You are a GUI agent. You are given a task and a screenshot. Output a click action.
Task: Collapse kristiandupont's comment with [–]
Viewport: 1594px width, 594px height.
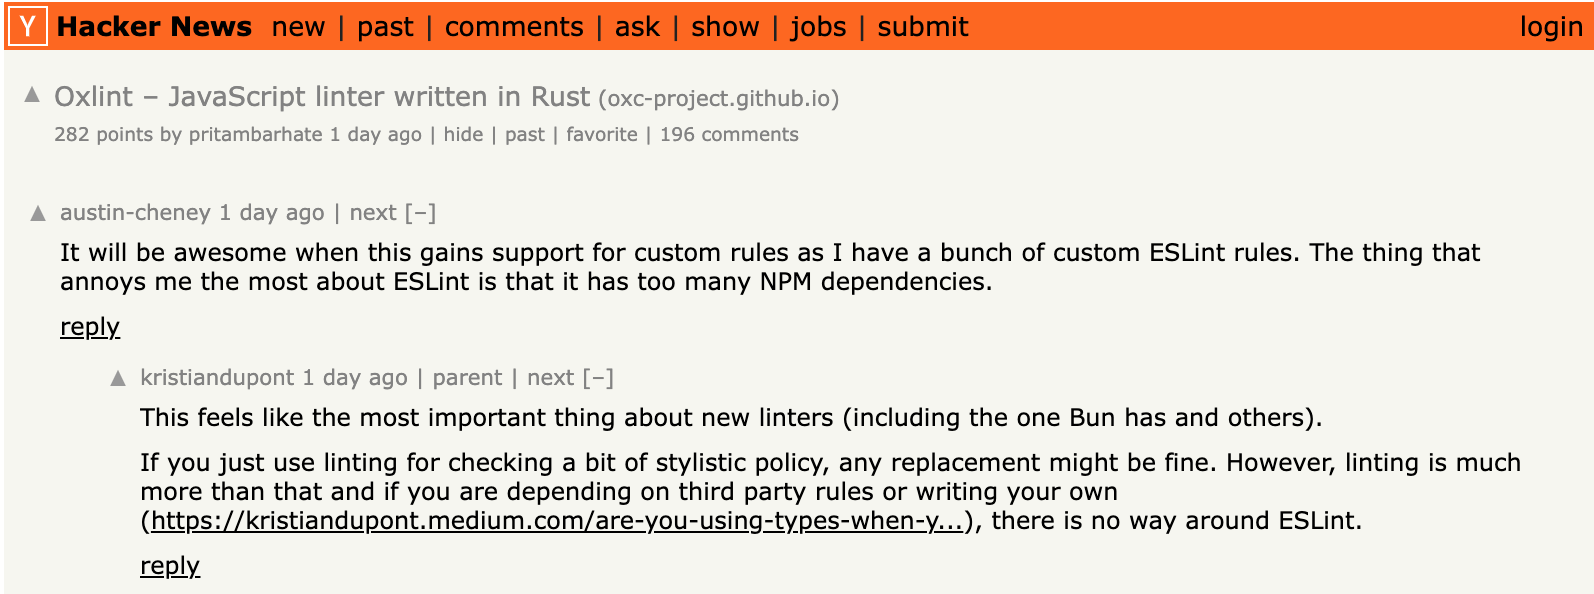598,378
